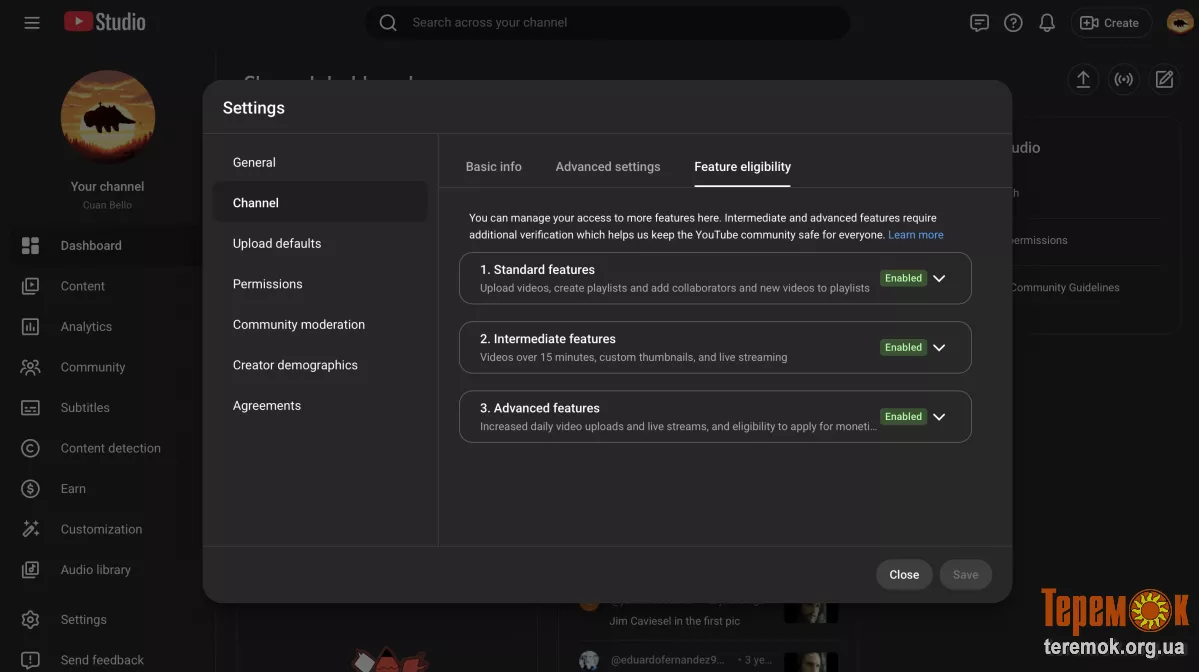
Task: Switch to the Advanced settings tab
Action: [x=607, y=167]
